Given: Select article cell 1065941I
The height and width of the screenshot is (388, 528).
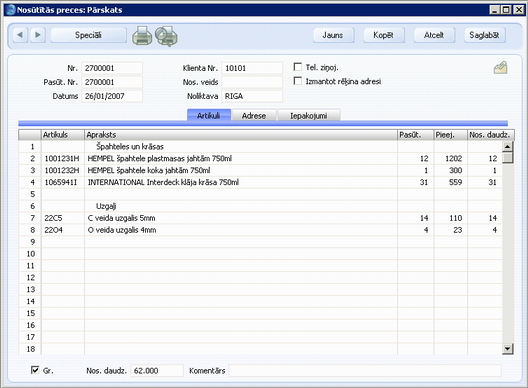Looking at the screenshot, I should pyautogui.click(x=62, y=182).
